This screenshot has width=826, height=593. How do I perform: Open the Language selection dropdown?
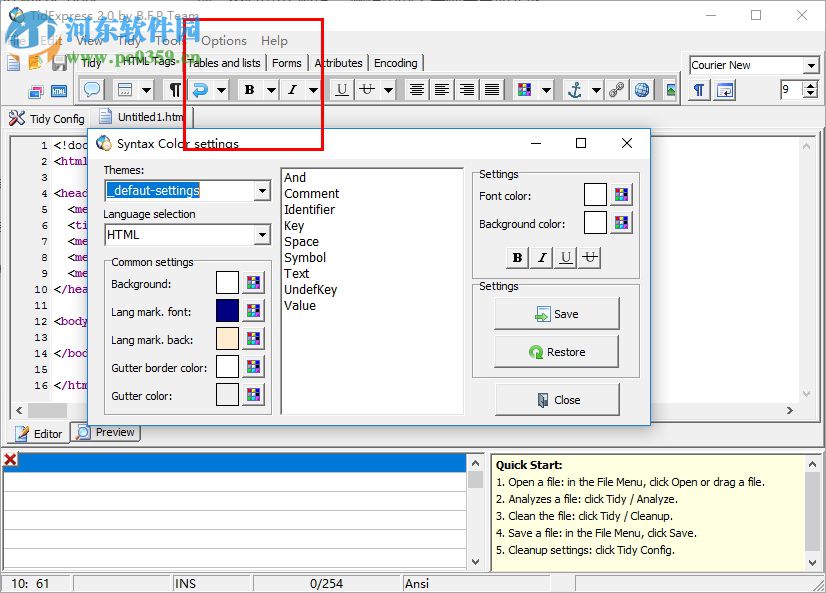tap(262, 235)
